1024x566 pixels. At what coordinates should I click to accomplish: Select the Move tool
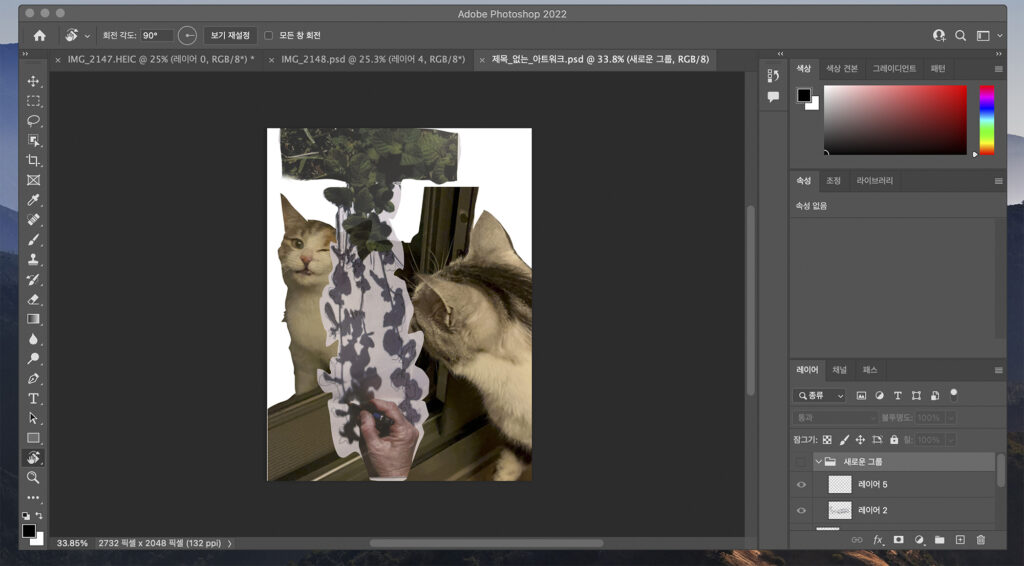pos(33,81)
